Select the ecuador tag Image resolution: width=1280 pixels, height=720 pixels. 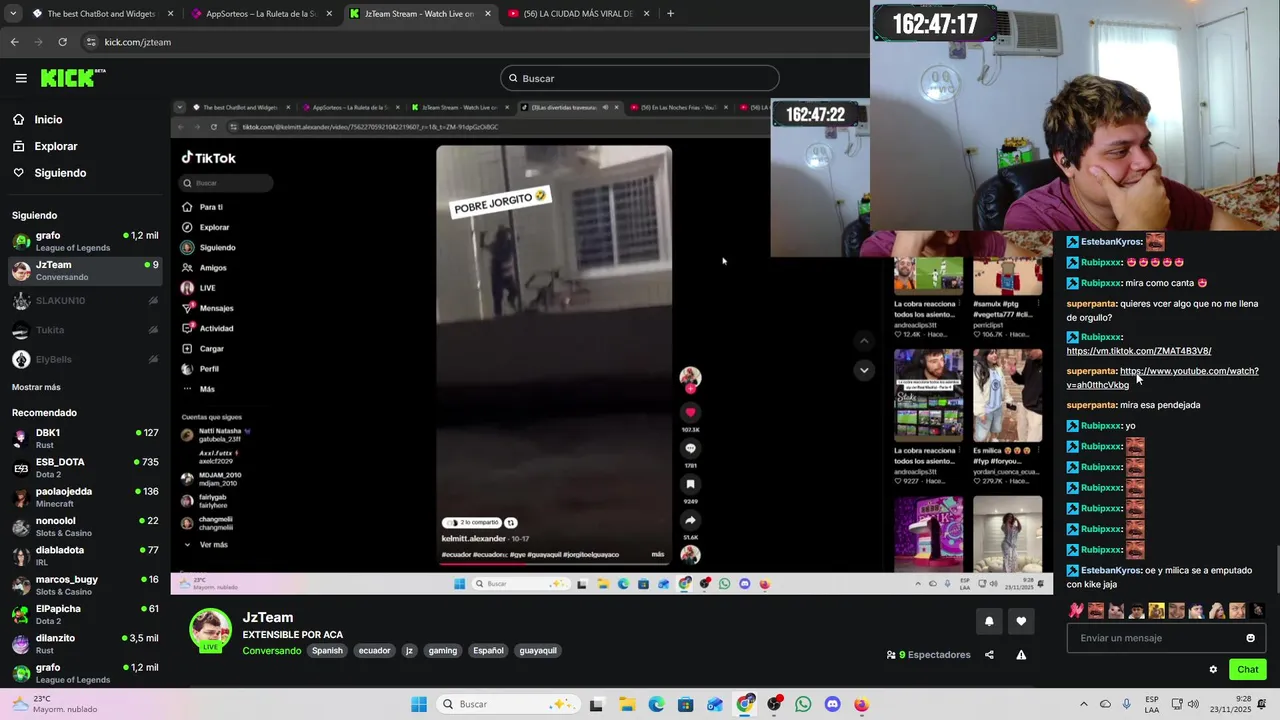click(375, 651)
